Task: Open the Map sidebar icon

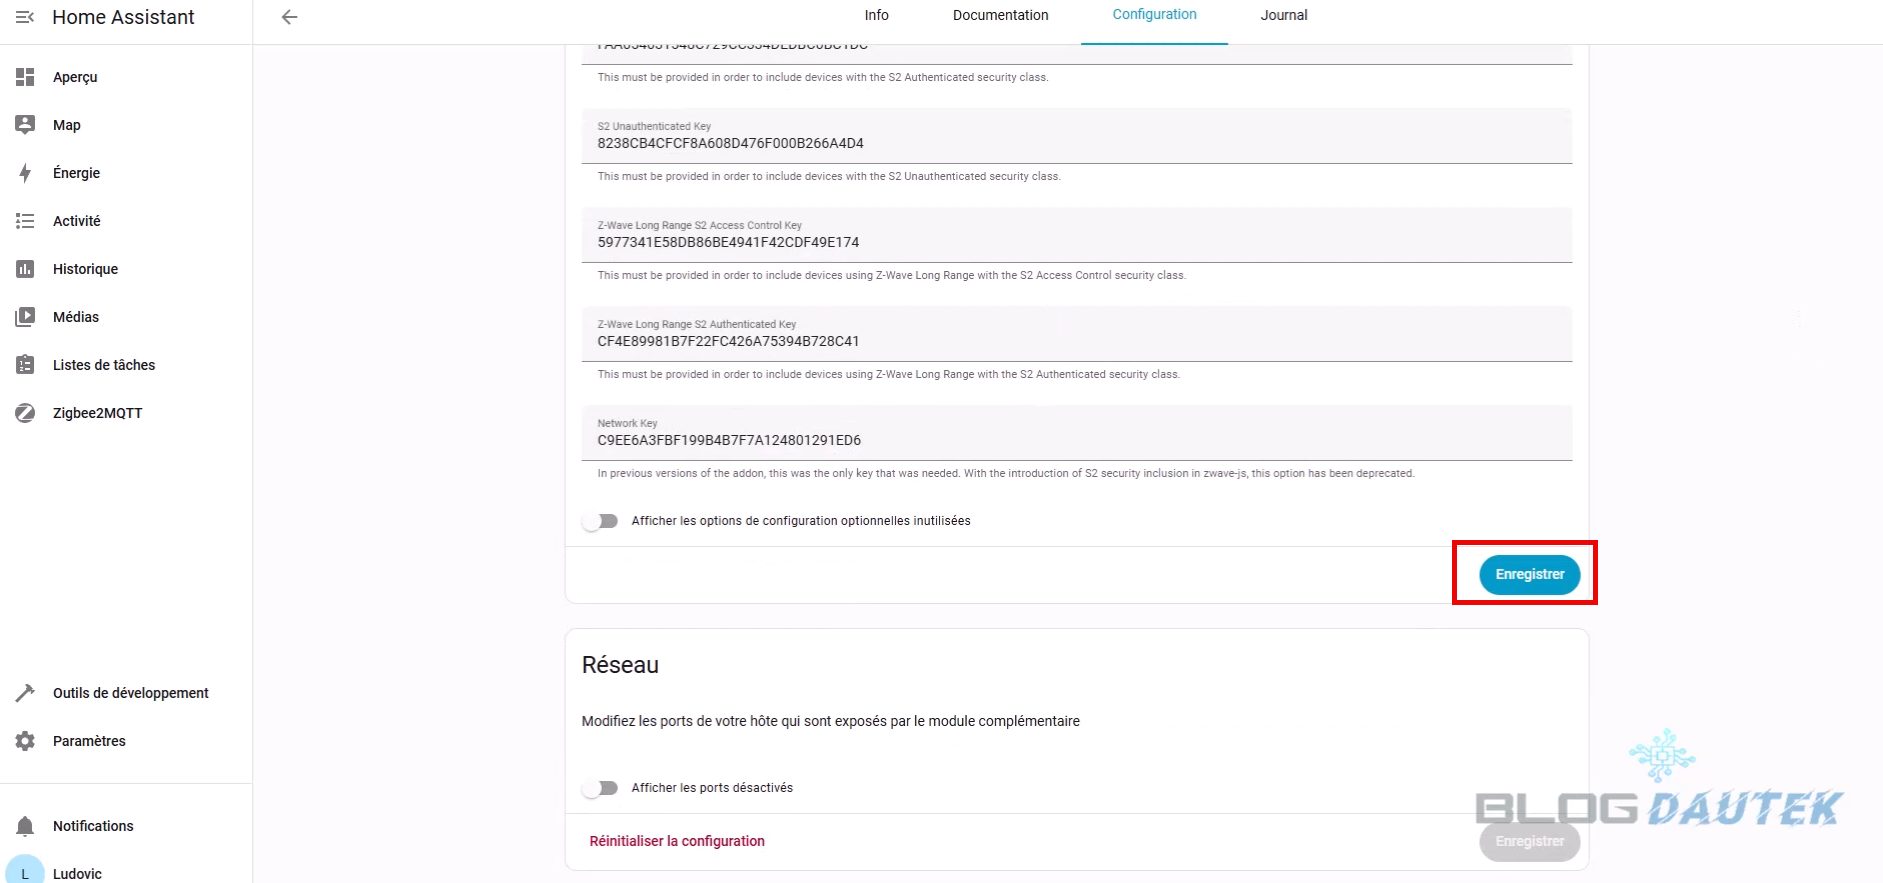Action: point(25,125)
